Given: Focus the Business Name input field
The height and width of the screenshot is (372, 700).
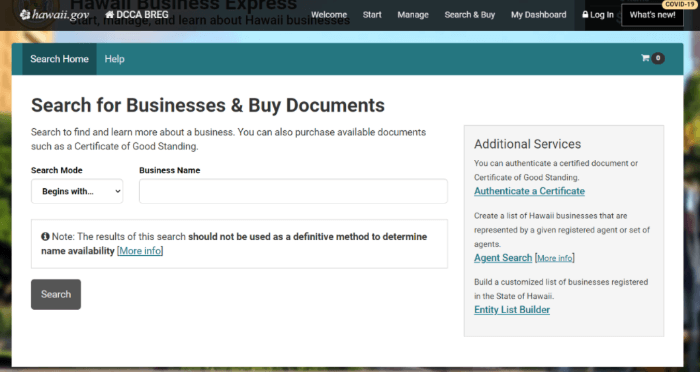Looking at the screenshot, I should point(293,191).
